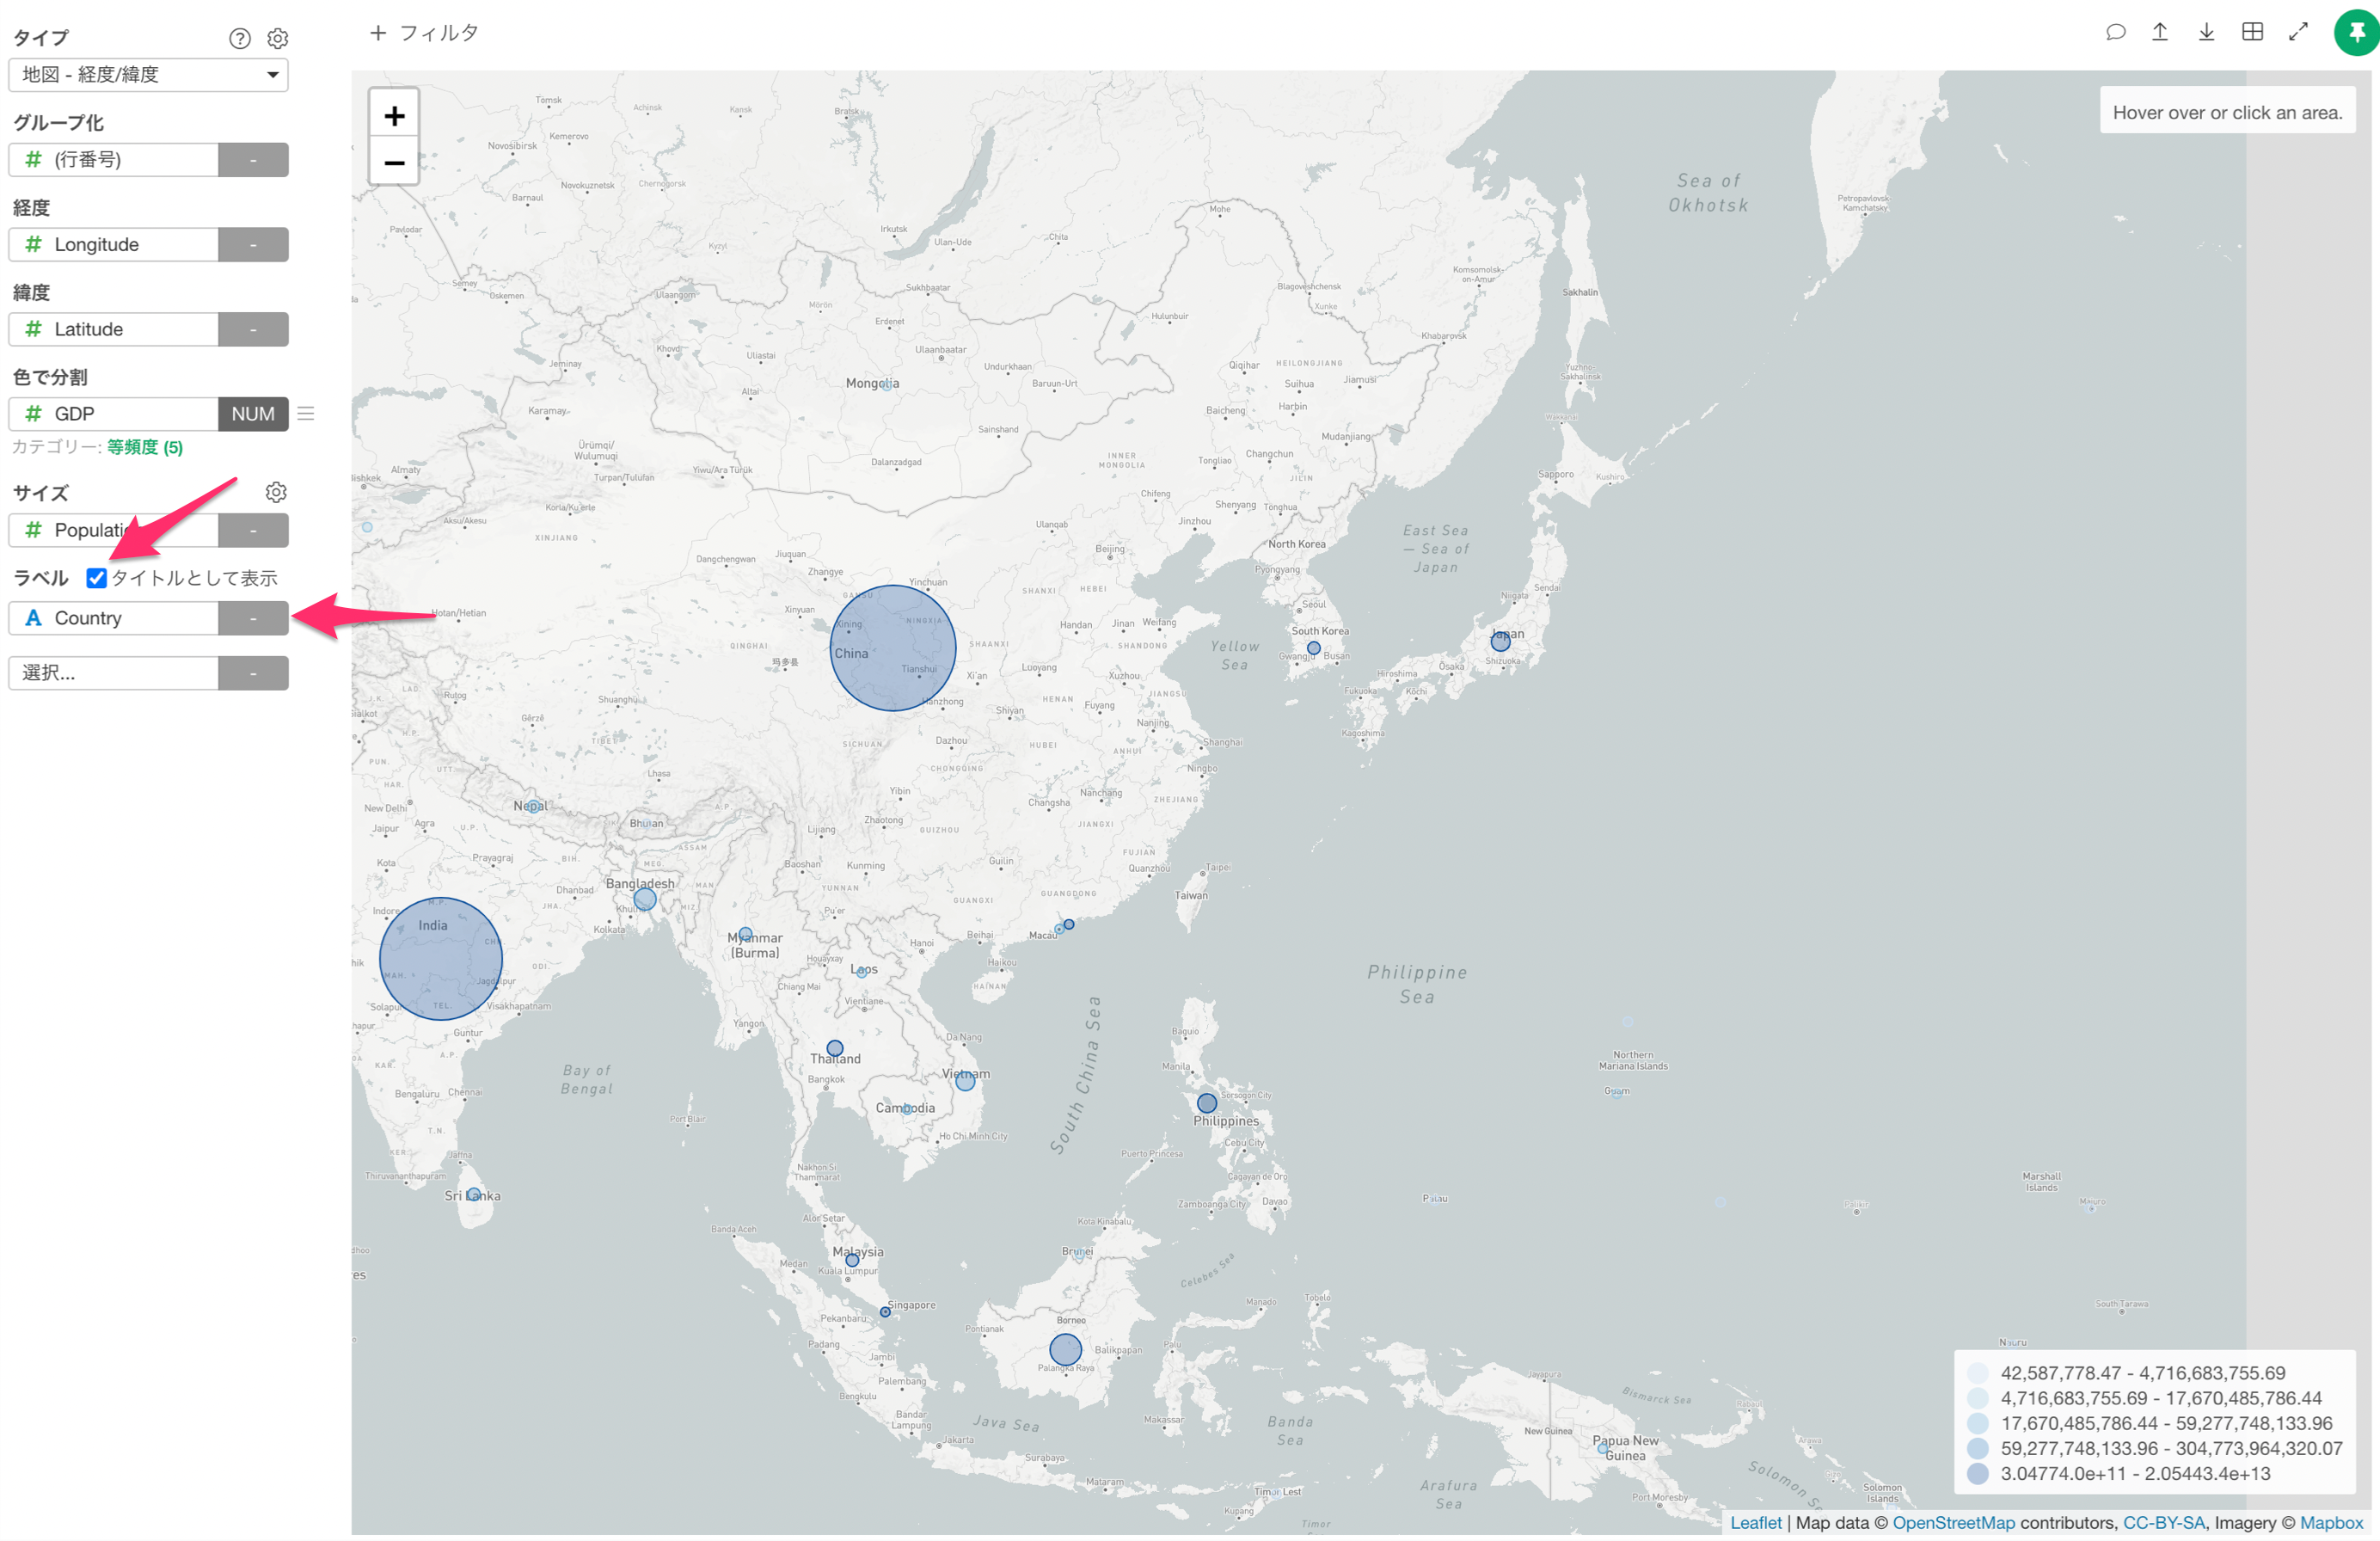Open the table view icon

pos(2252,32)
